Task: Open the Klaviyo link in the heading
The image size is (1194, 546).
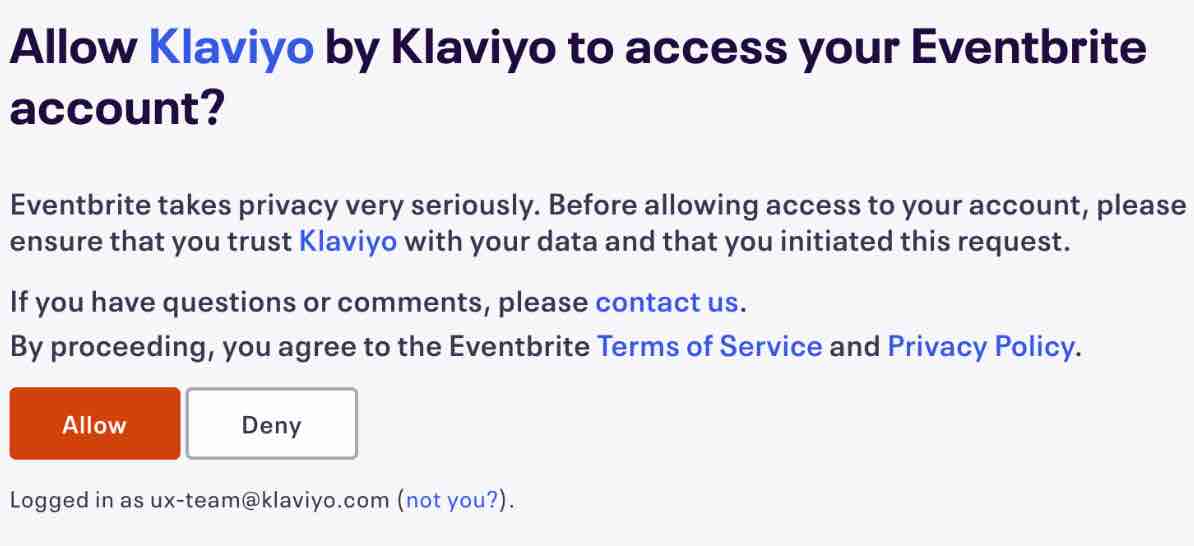Action: [231, 48]
